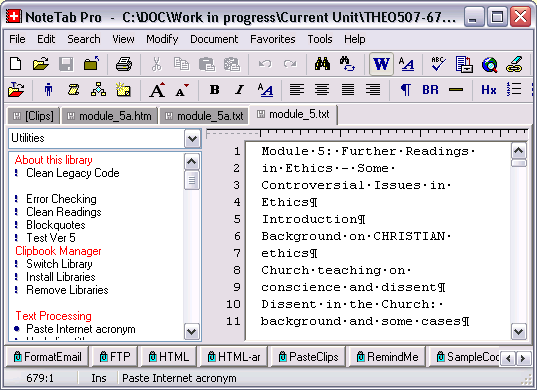537x390 pixels.
Task: Insert horizontal rule line icon
Action: pyautogui.click(x=456, y=90)
